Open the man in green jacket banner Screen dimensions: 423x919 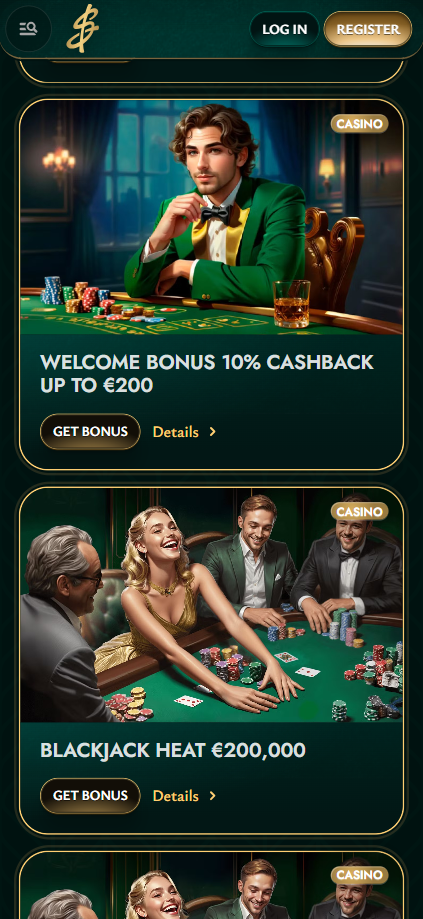212,217
